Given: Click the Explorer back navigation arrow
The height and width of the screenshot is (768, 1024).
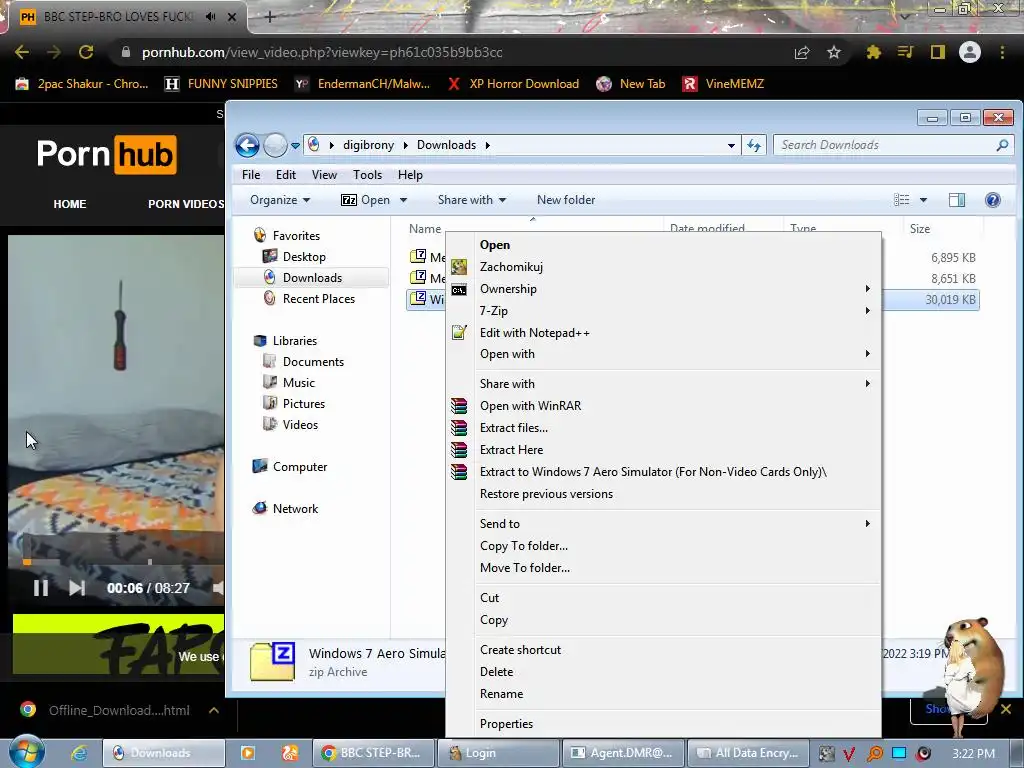Looking at the screenshot, I should click(248, 145).
